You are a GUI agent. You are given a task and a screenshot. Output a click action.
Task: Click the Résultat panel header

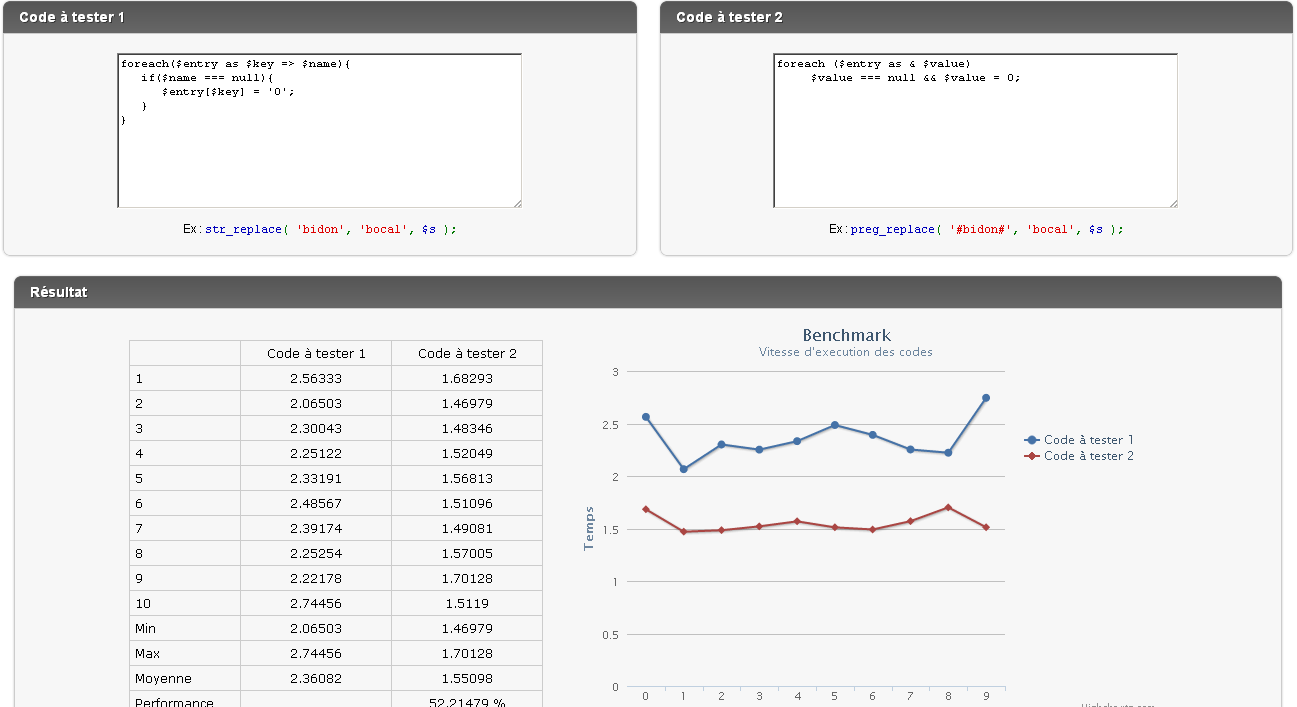(x=647, y=292)
